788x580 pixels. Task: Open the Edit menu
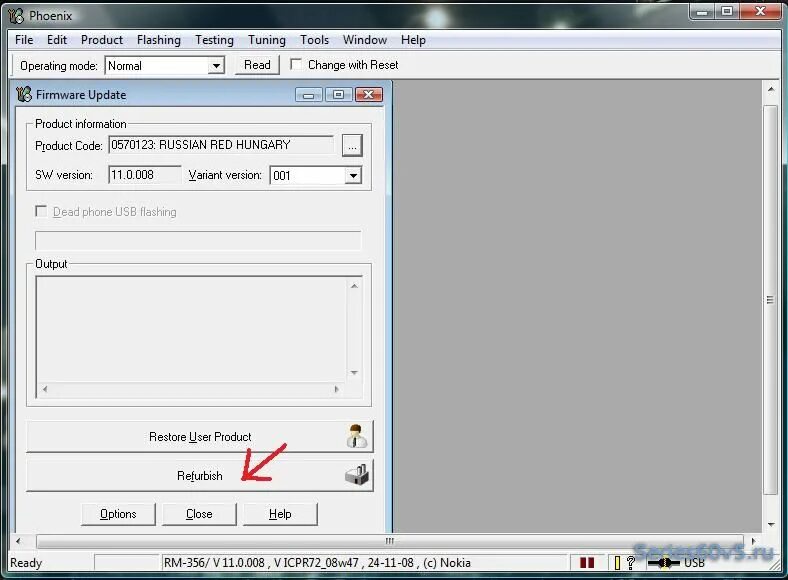(57, 40)
